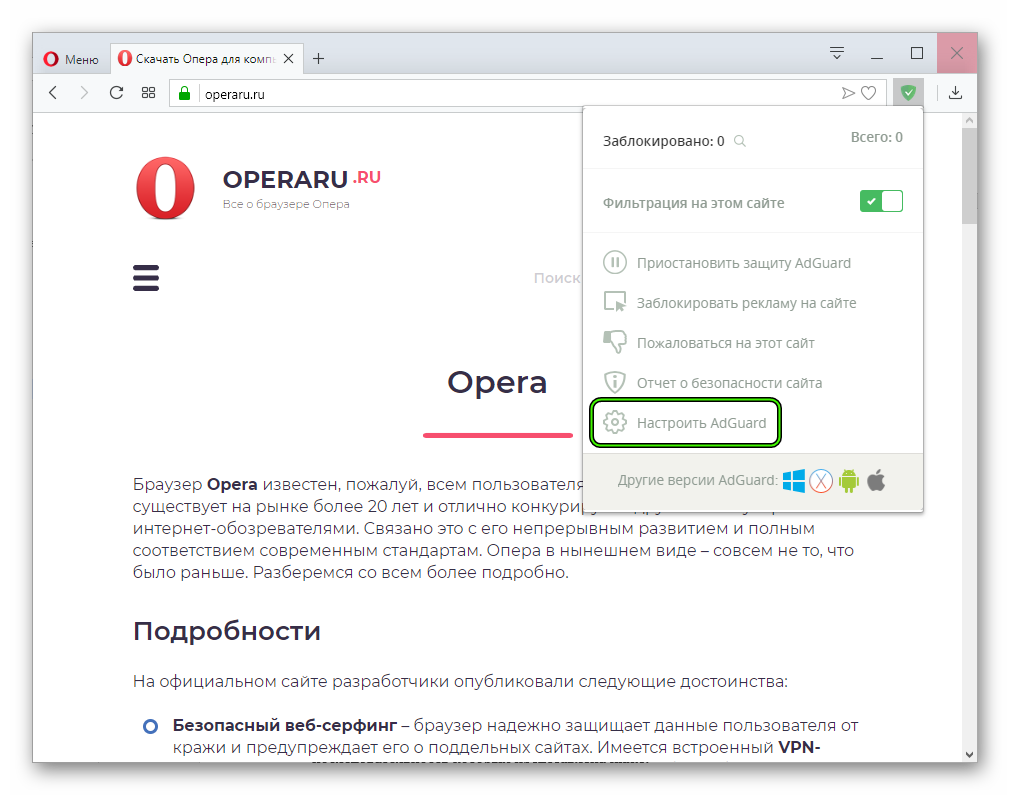
Task: Click the shield info report icon
Action: point(615,383)
